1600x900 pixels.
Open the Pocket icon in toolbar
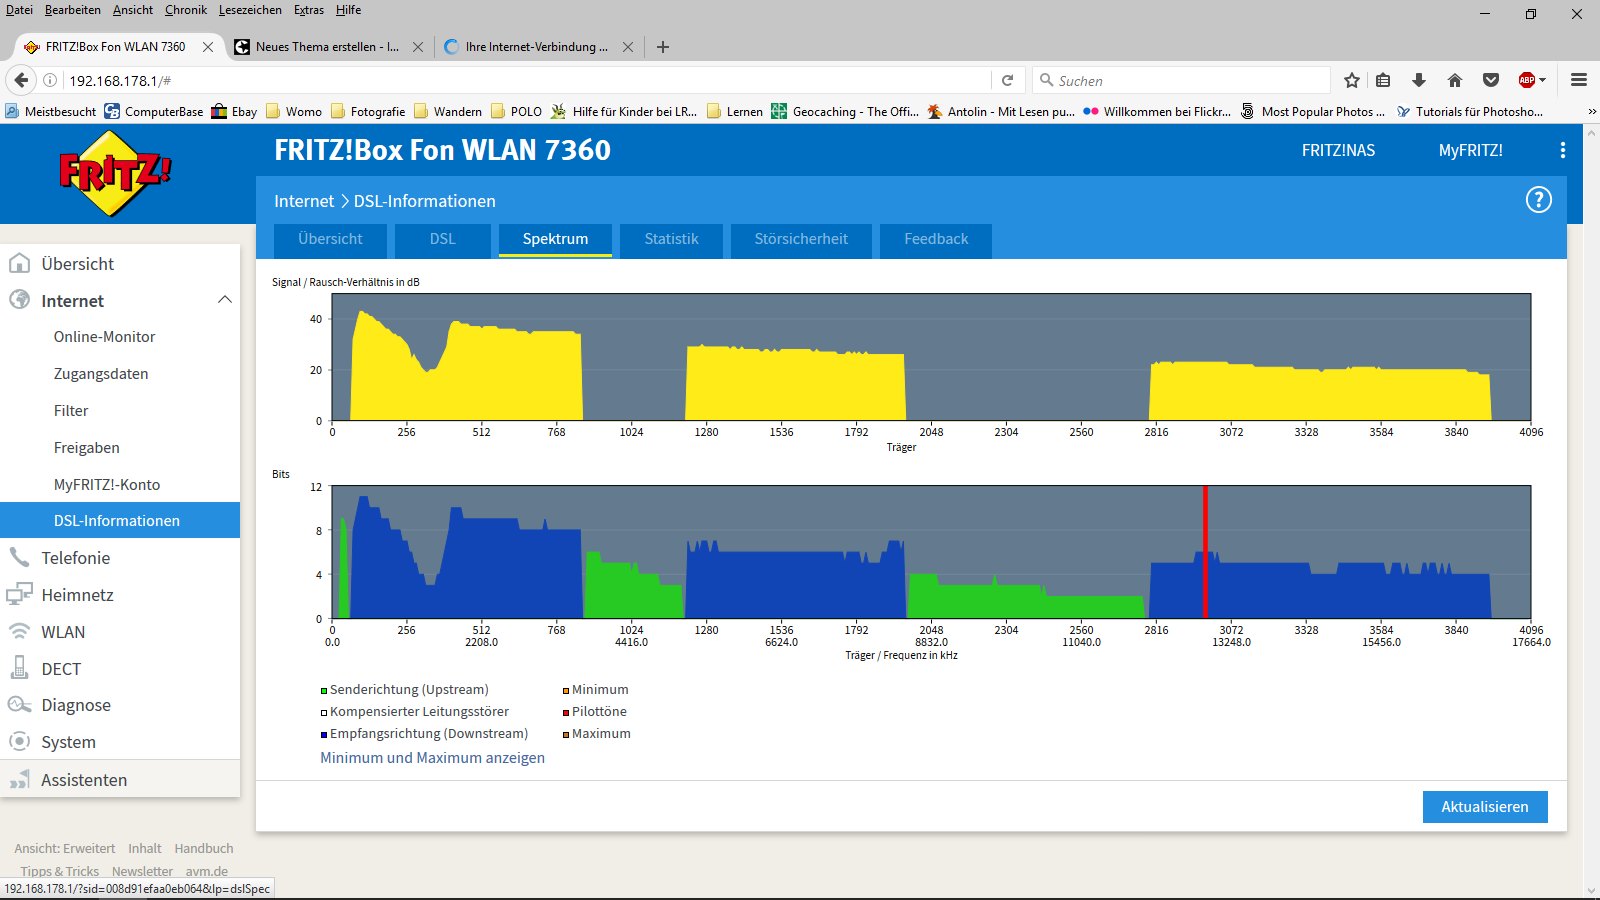coord(1491,81)
